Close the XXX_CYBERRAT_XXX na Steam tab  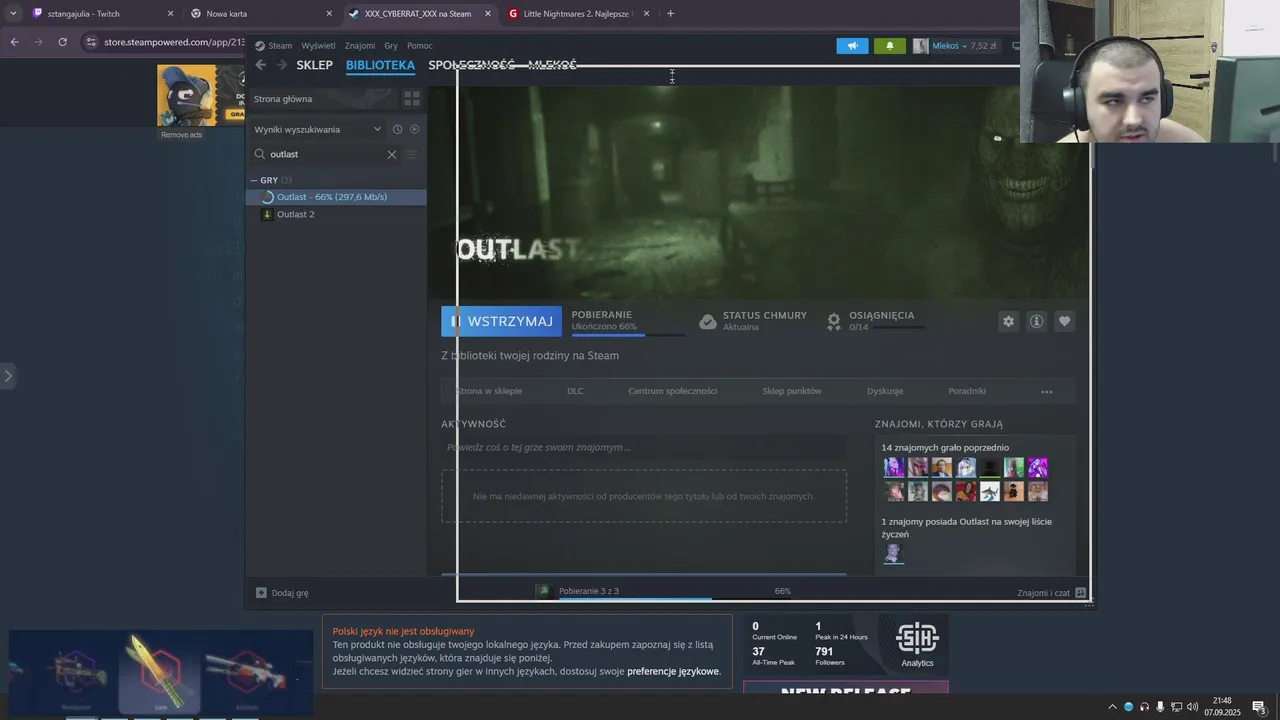coord(488,14)
